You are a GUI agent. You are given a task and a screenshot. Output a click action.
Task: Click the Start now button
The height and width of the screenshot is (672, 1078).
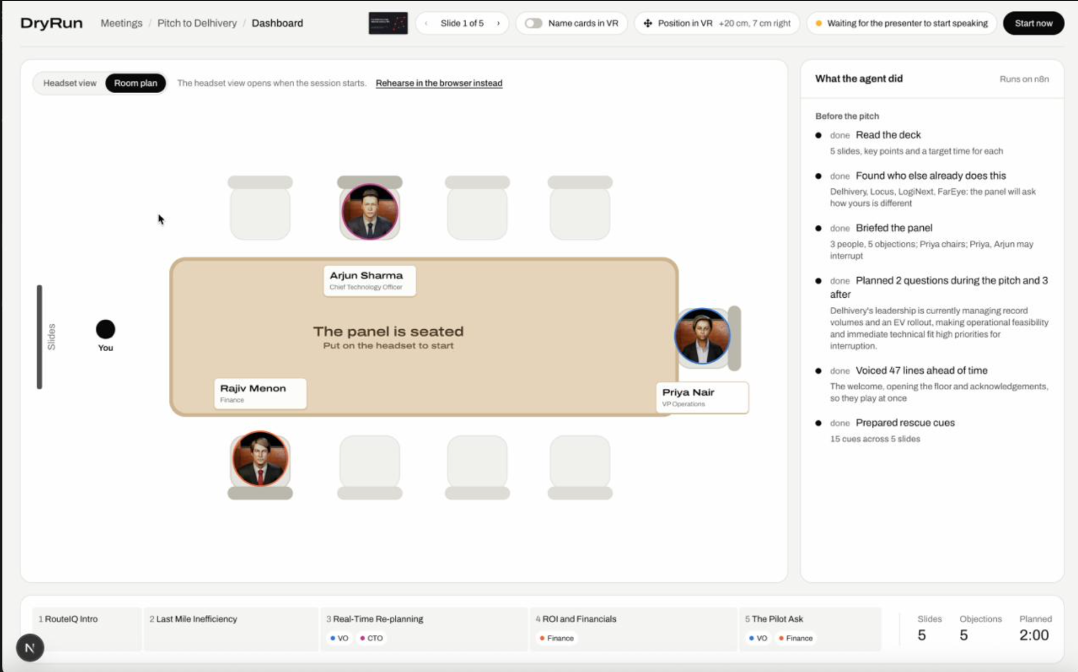tap(1033, 23)
